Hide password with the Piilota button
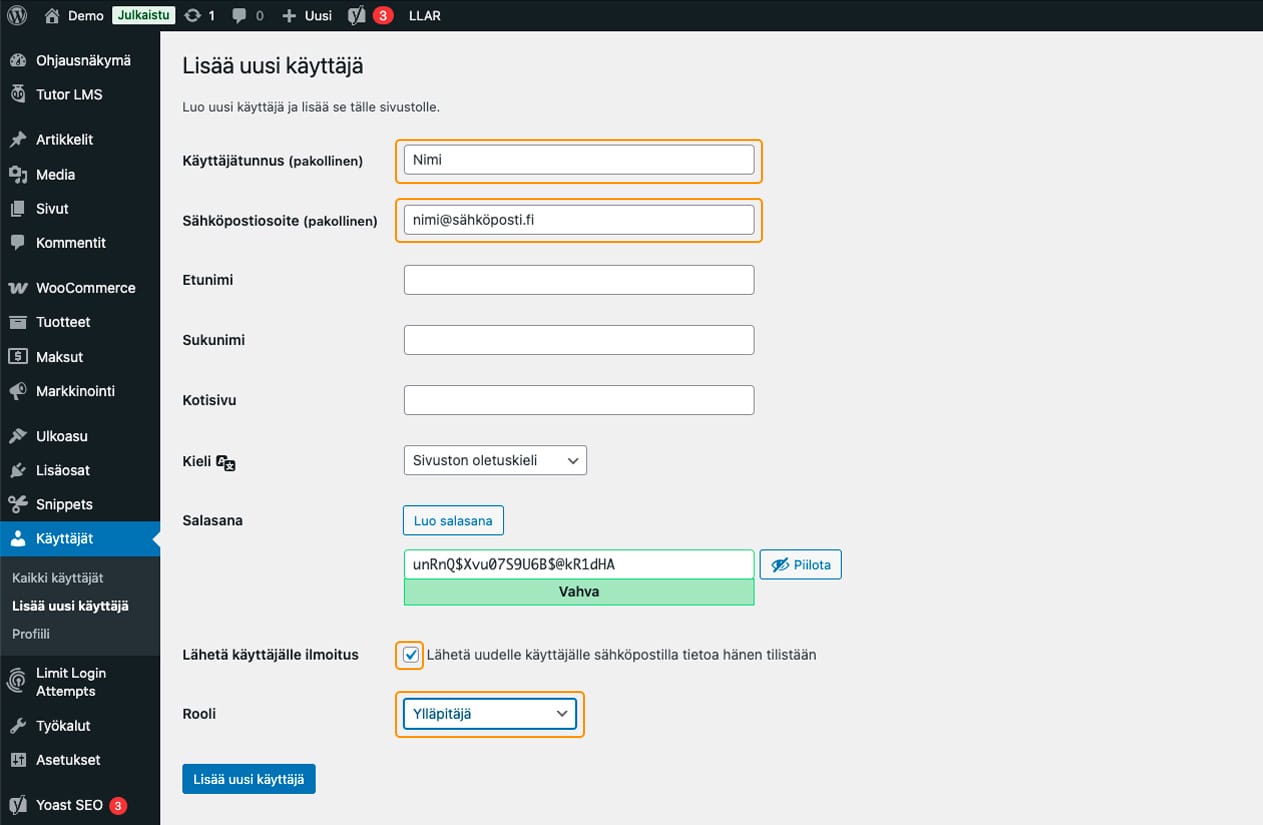 click(800, 564)
